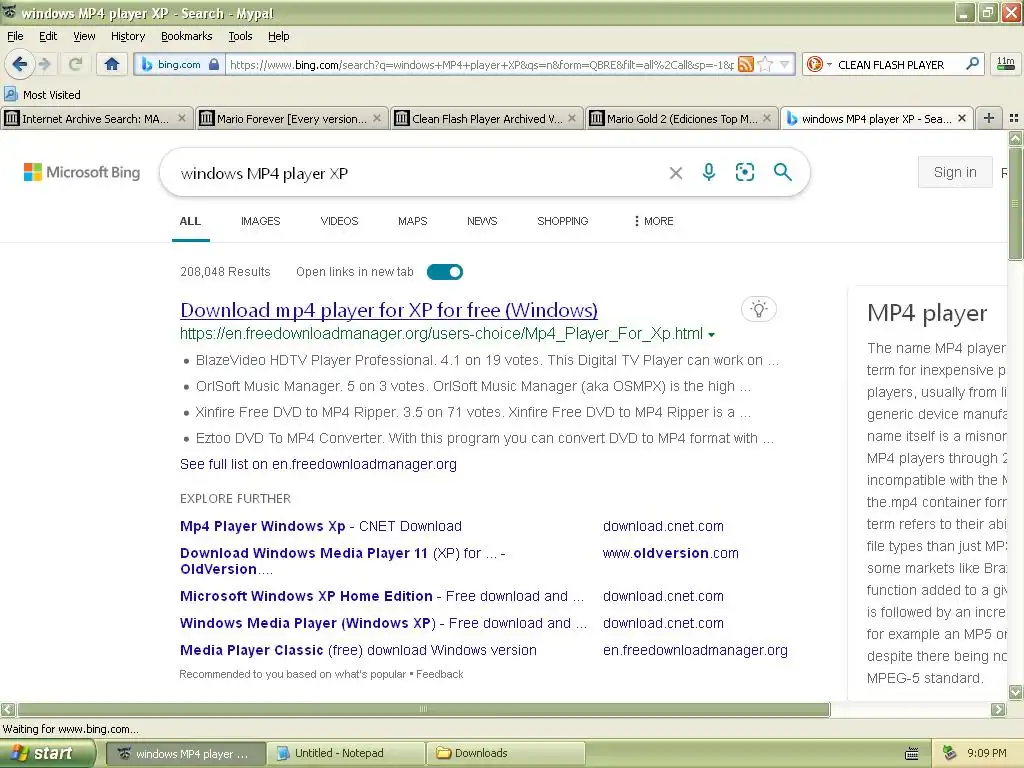
Task: Expand the result URL dropdown caret
Action: click(x=711, y=334)
